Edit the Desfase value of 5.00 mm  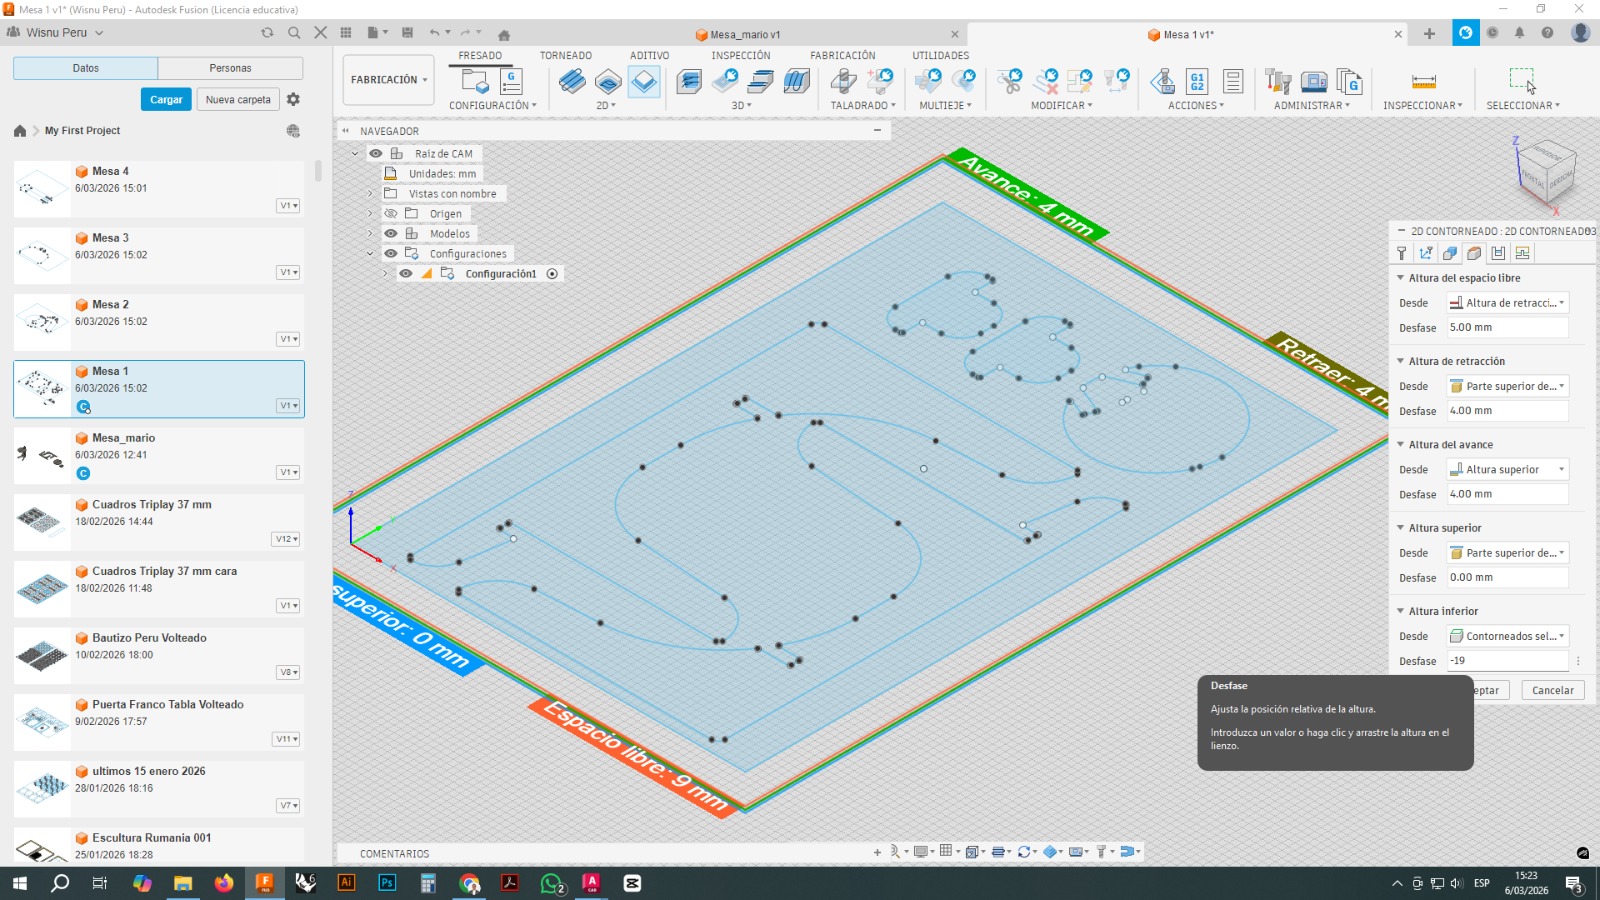click(x=1508, y=327)
